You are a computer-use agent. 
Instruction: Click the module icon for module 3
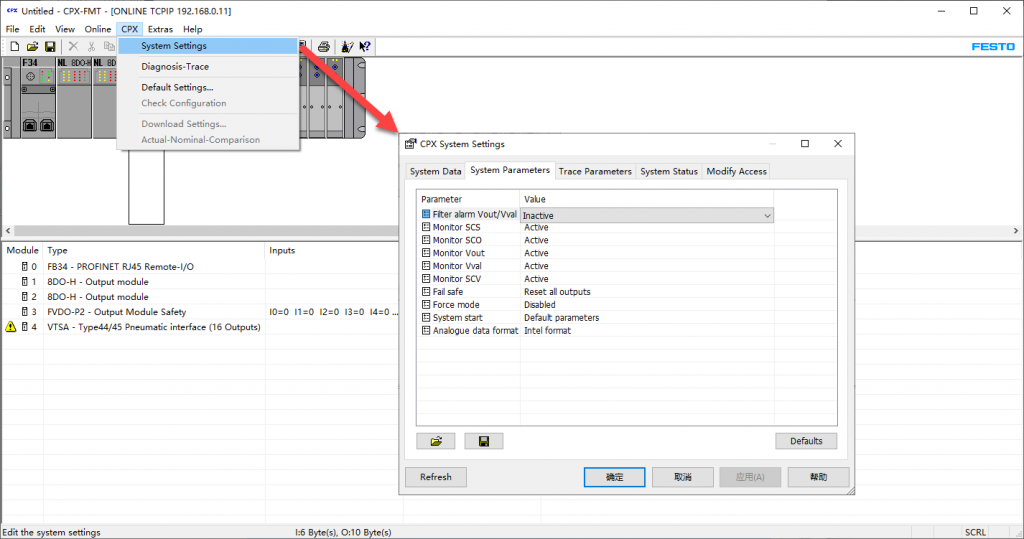[x=25, y=312]
